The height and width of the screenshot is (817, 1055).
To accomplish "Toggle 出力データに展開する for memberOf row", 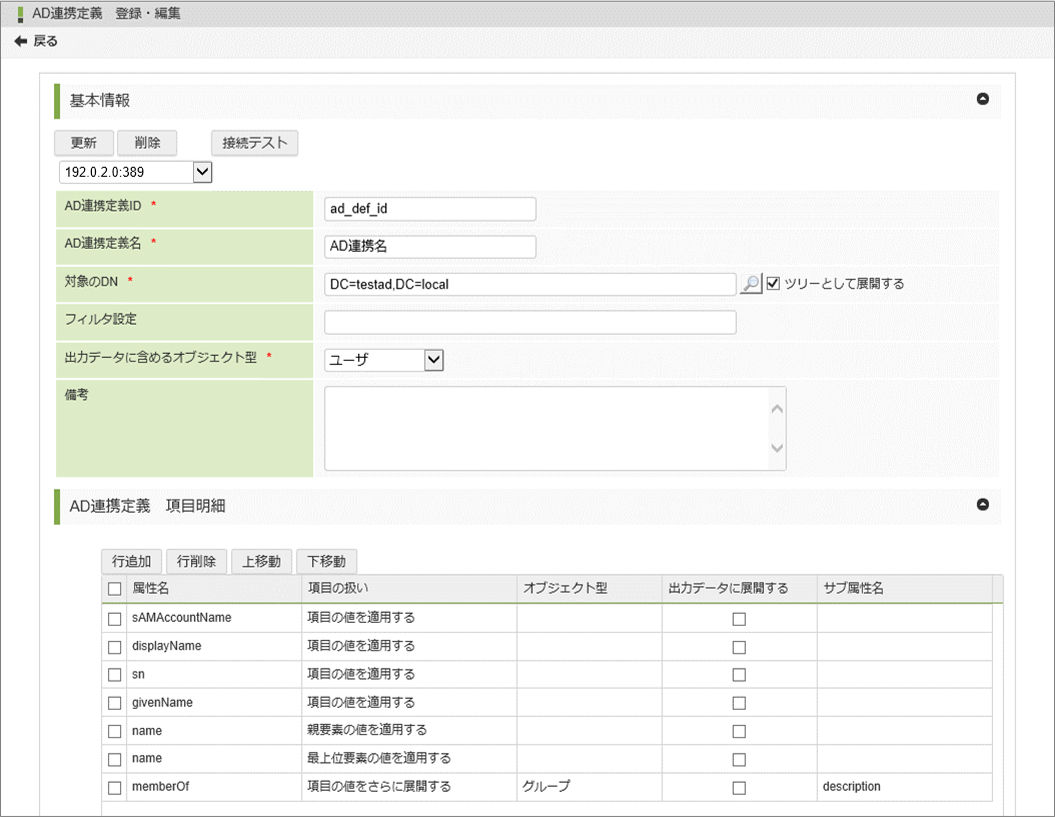I will pyautogui.click(x=739, y=787).
